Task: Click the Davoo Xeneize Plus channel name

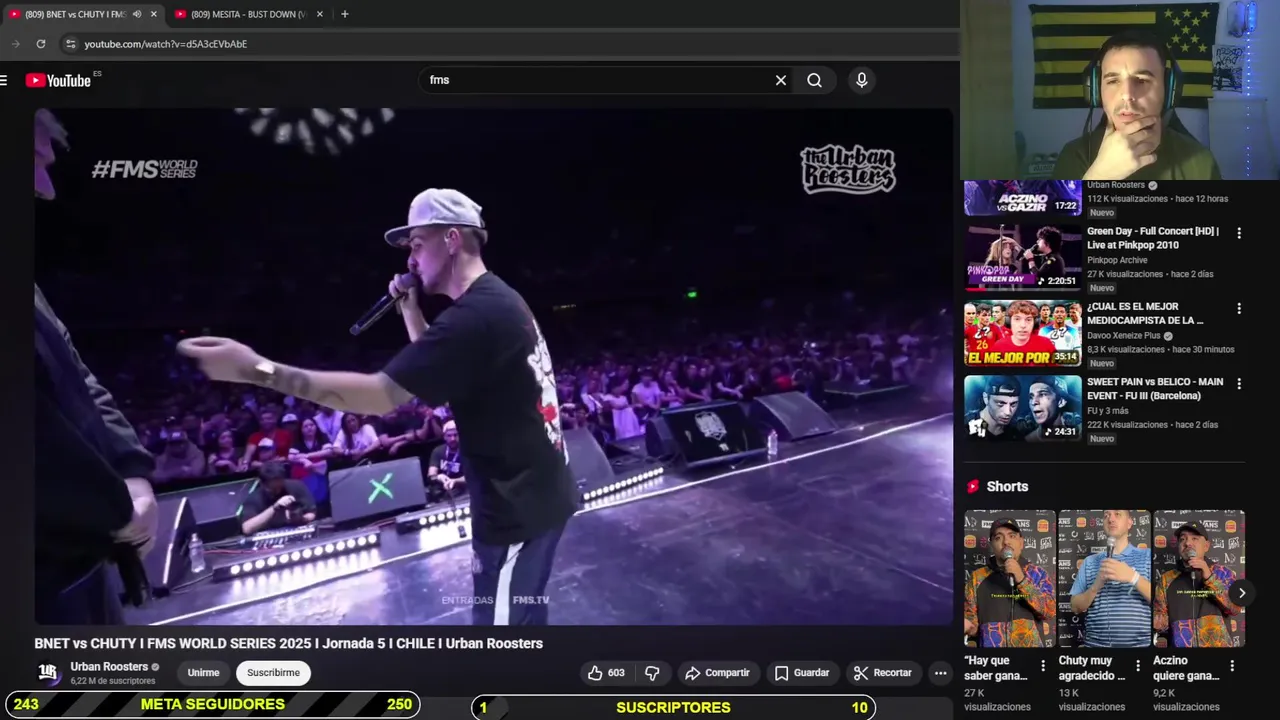Action: (1124, 336)
